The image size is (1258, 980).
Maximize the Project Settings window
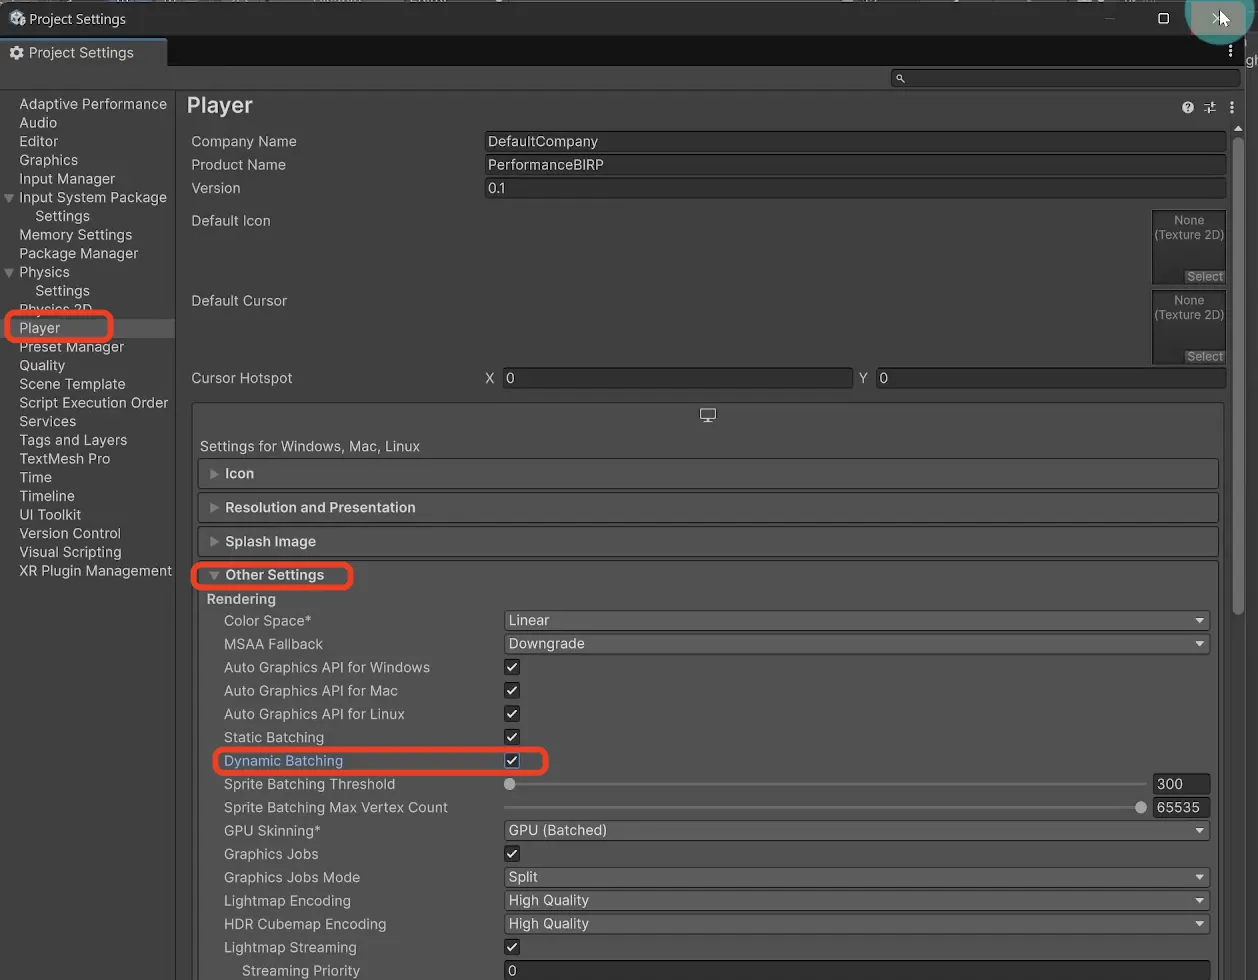click(1163, 18)
